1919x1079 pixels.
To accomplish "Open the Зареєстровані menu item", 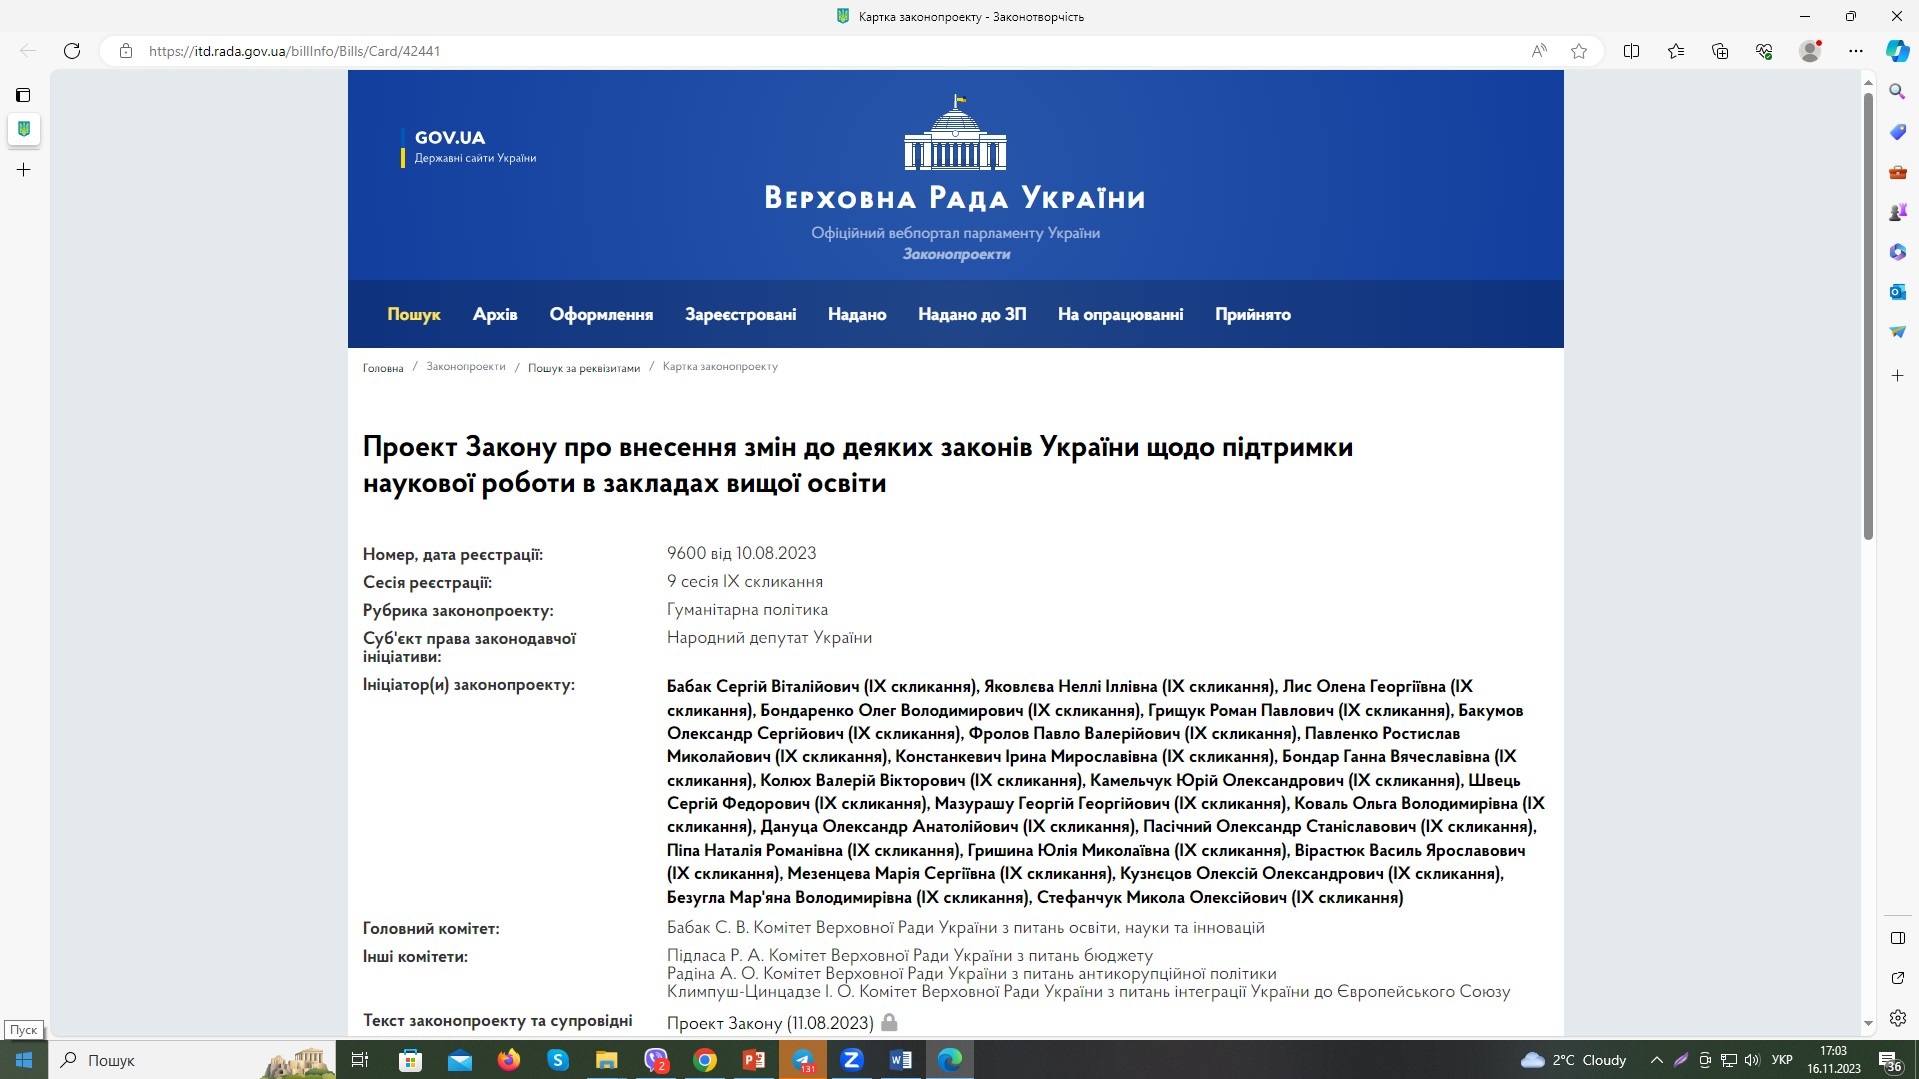I will coord(741,314).
